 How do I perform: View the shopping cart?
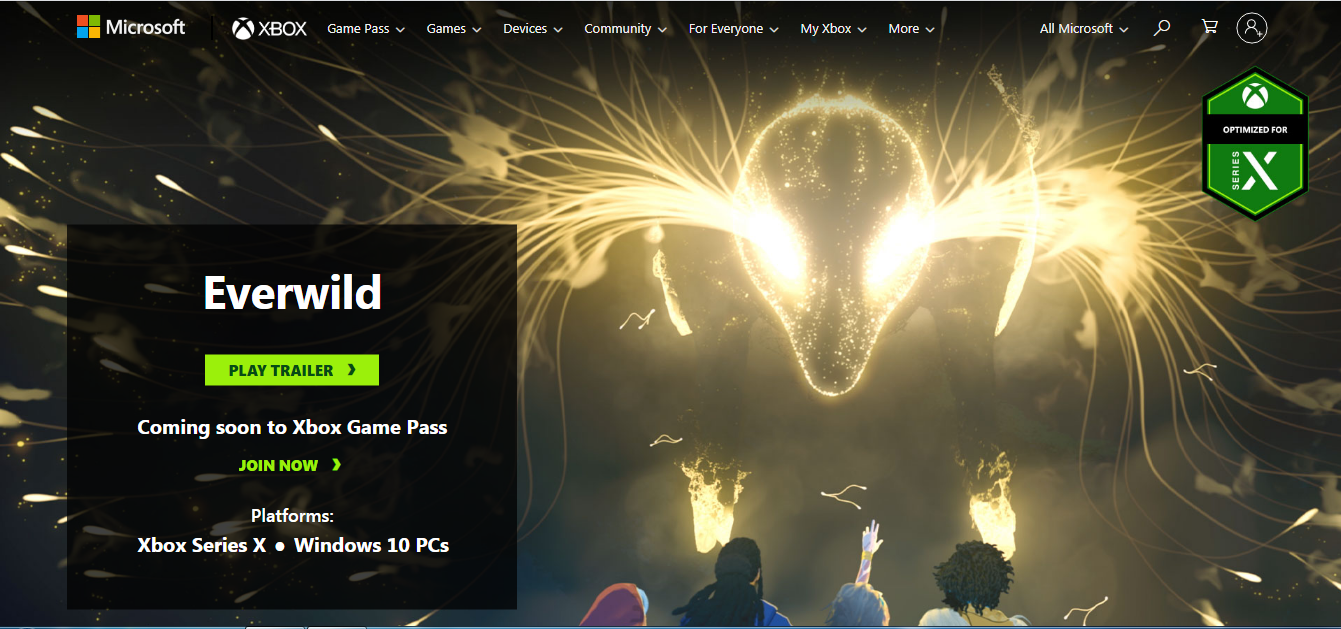tap(1209, 28)
